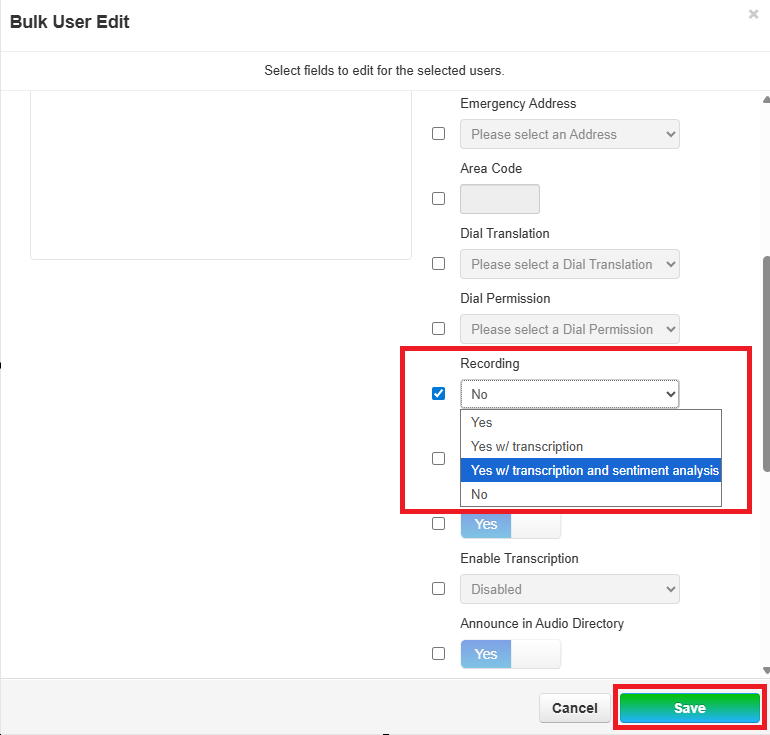Screen dimensions: 770x735
Task: Enable the Emergency Address checkbox
Action: click(438, 134)
